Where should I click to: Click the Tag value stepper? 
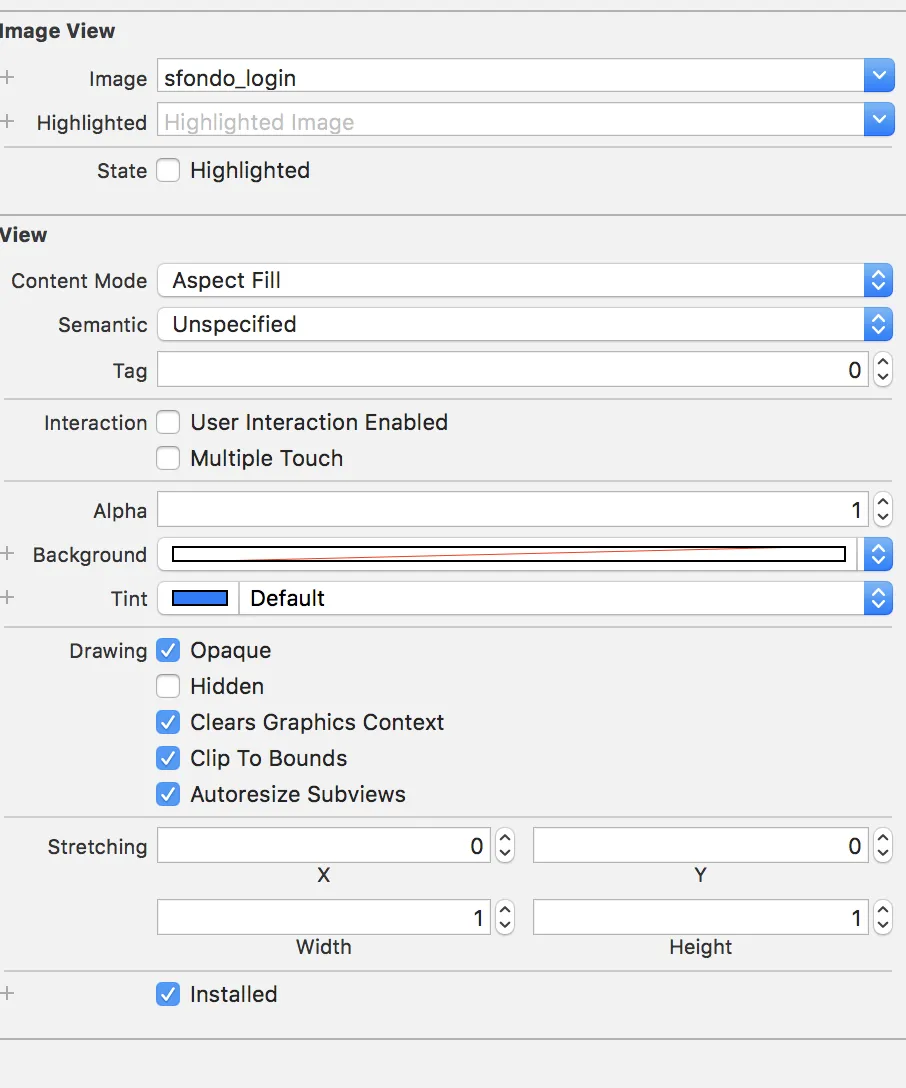[882, 370]
